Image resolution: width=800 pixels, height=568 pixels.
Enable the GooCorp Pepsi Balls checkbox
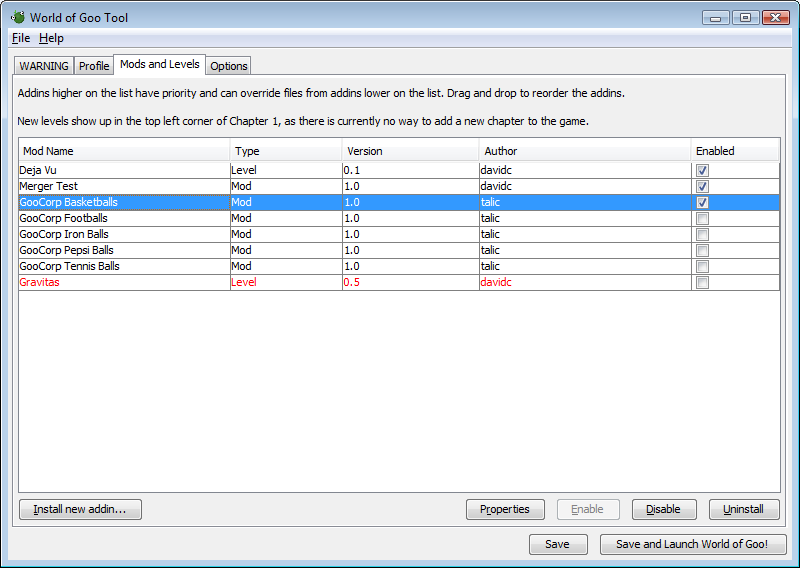click(702, 251)
